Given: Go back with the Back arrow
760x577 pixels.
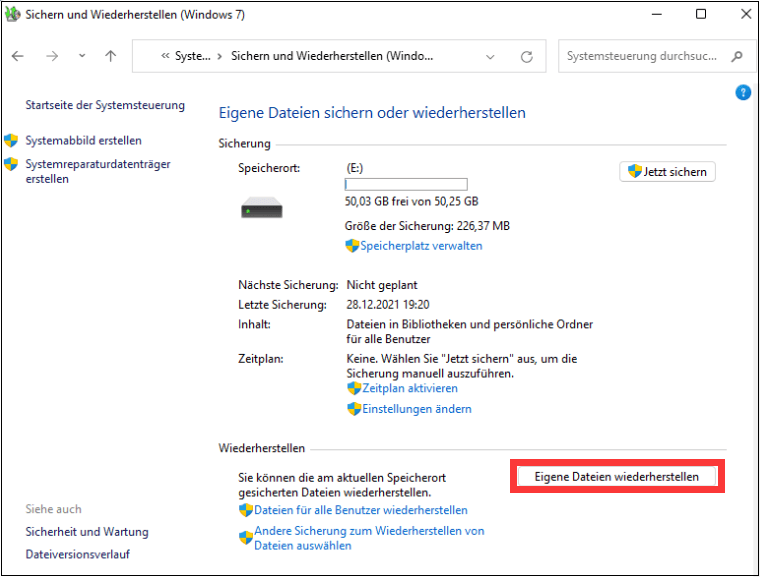Looking at the screenshot, I should point(18,56).
